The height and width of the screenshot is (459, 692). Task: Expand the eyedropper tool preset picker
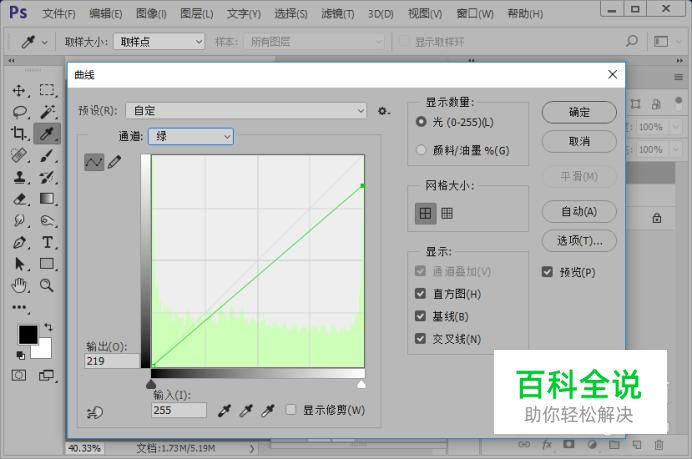coord(45,43)
